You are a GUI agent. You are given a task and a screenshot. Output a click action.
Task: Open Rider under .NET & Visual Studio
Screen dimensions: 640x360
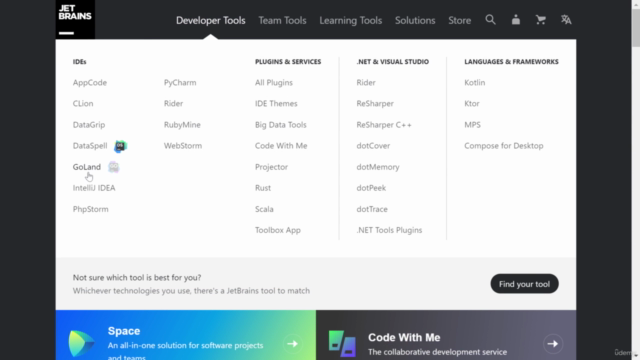pos(366,82)
